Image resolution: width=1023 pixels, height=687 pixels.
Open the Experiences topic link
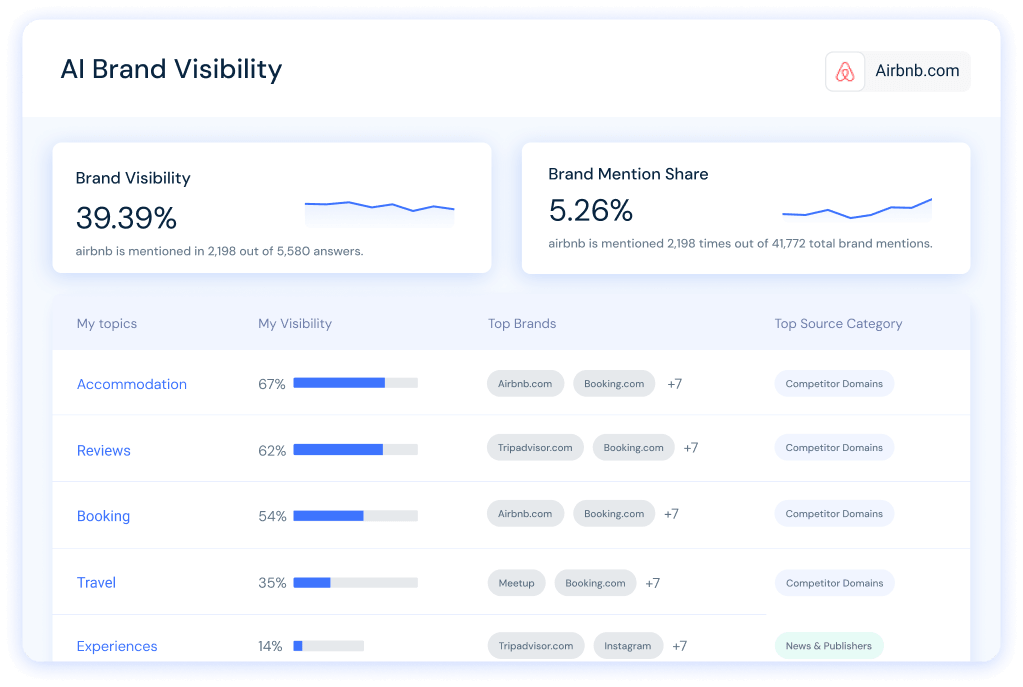(x=117, y=646)
